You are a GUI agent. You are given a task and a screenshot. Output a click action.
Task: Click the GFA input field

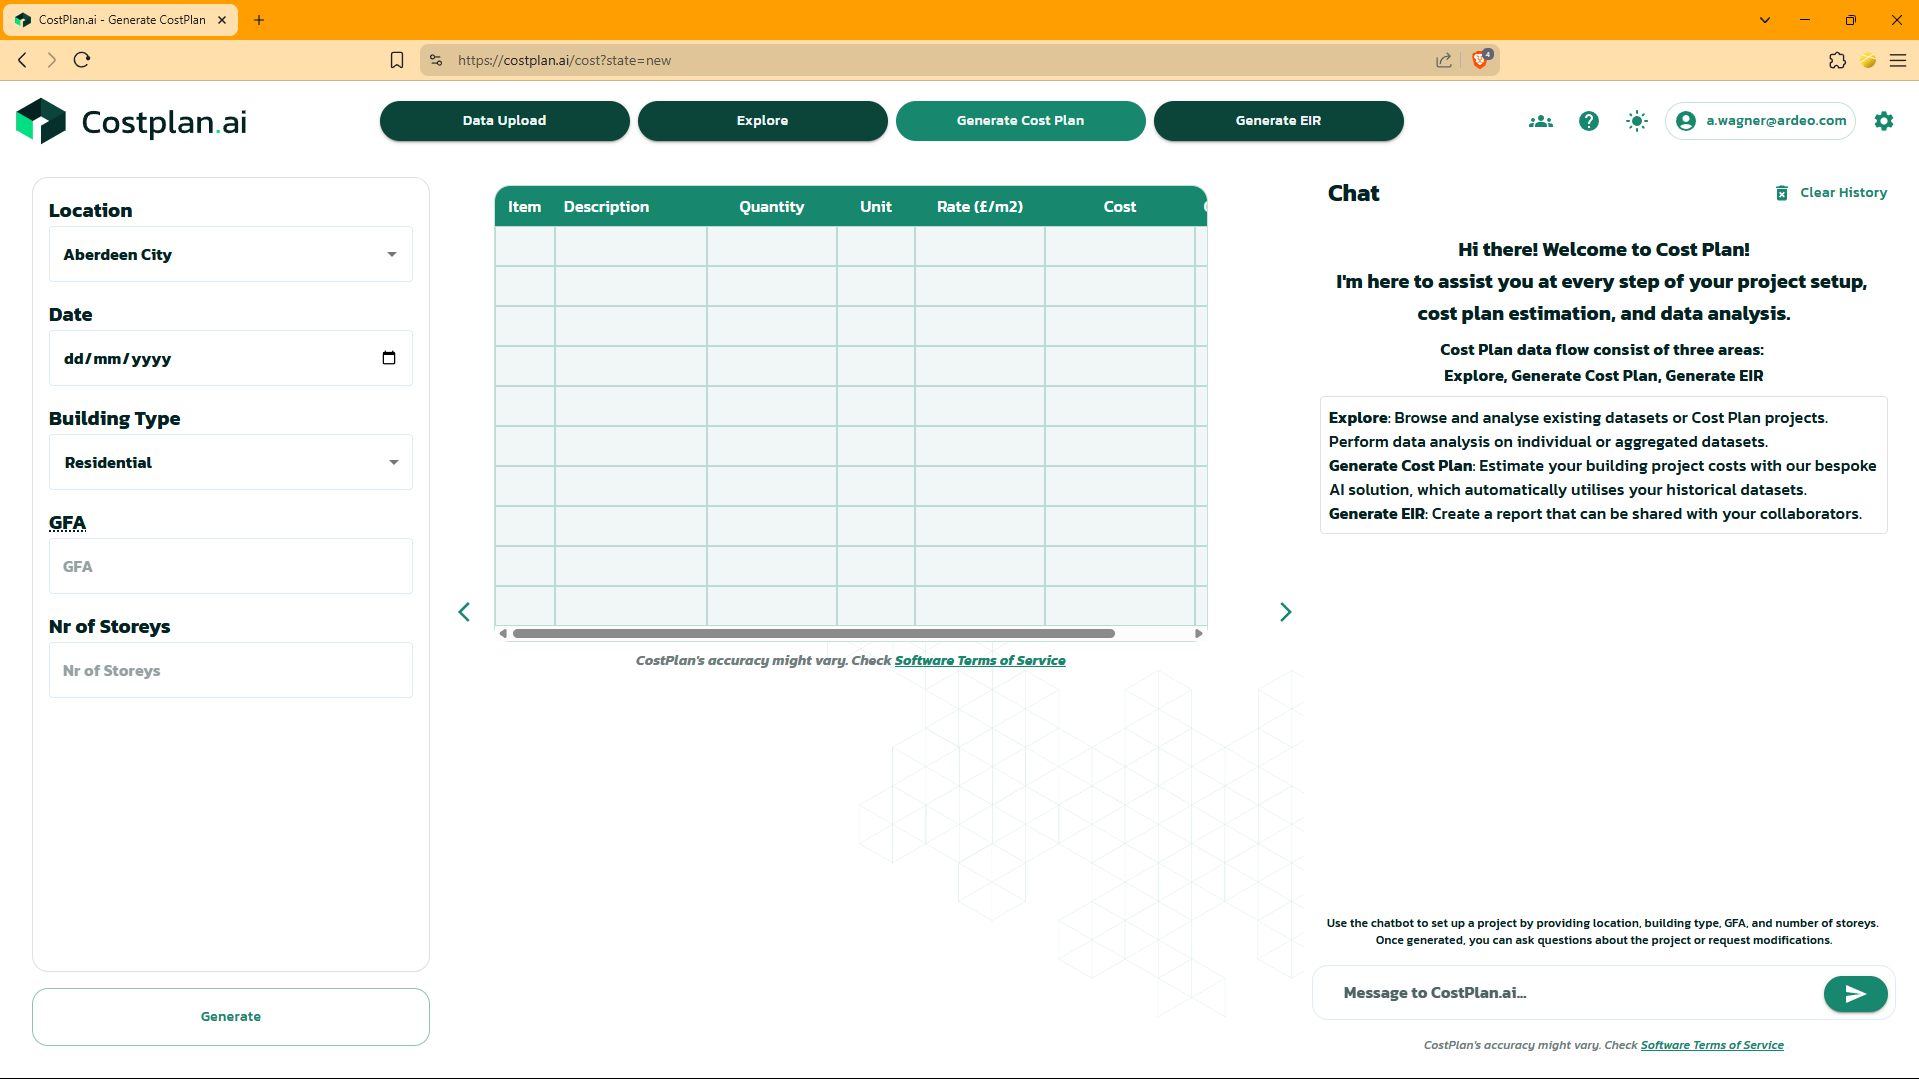(x=230, y=566)
